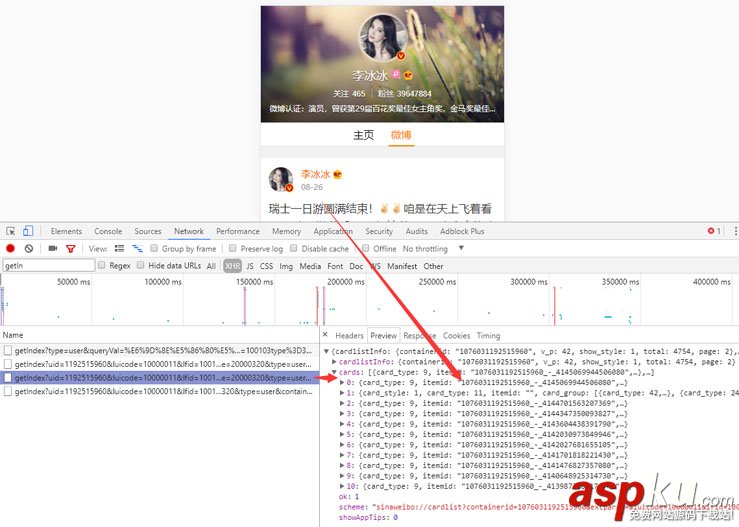Open the Console tab
739x527 pixels.
[108, 231]
